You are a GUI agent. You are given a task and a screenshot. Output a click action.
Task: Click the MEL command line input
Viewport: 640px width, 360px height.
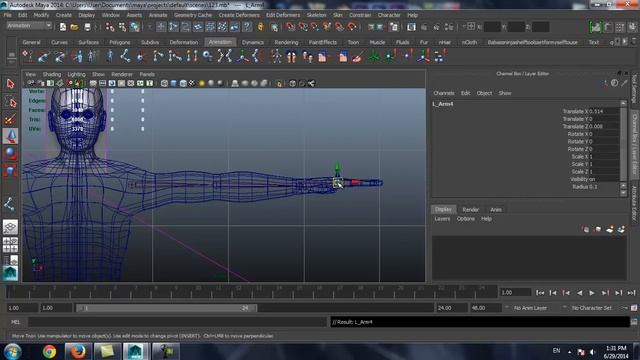[177, 322]
